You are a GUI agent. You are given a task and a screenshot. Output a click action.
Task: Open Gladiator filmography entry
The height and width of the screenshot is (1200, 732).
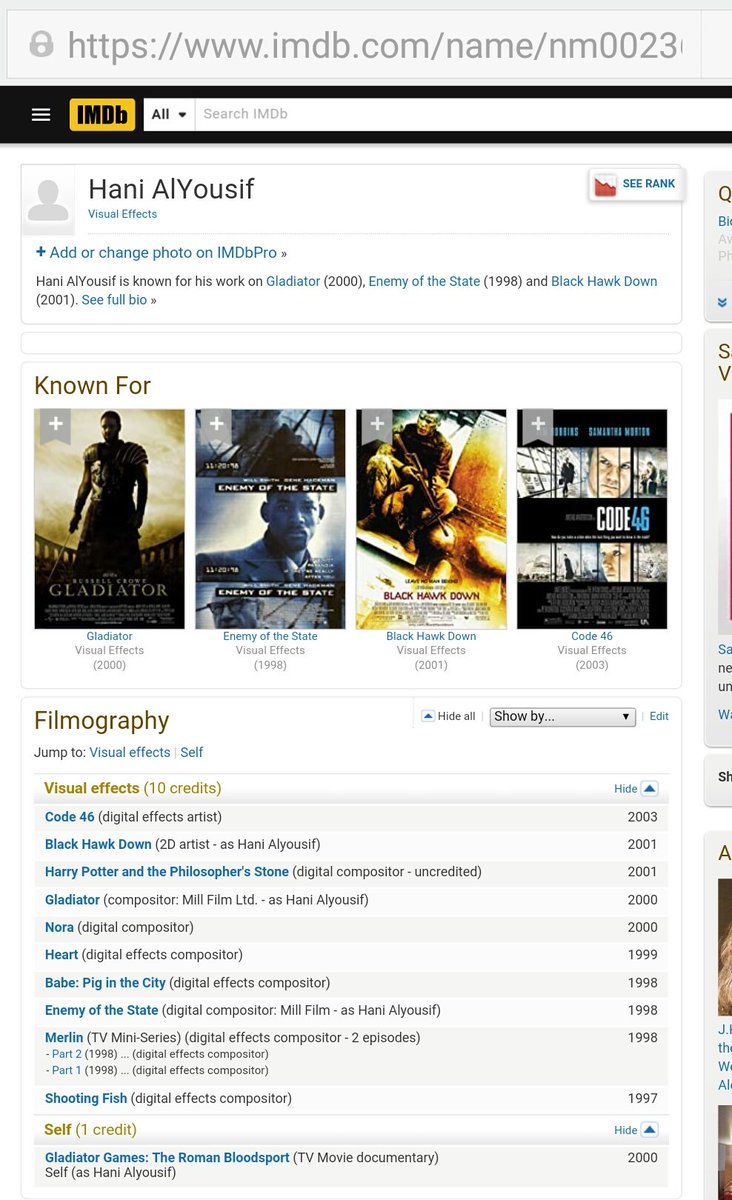(72, 900)
